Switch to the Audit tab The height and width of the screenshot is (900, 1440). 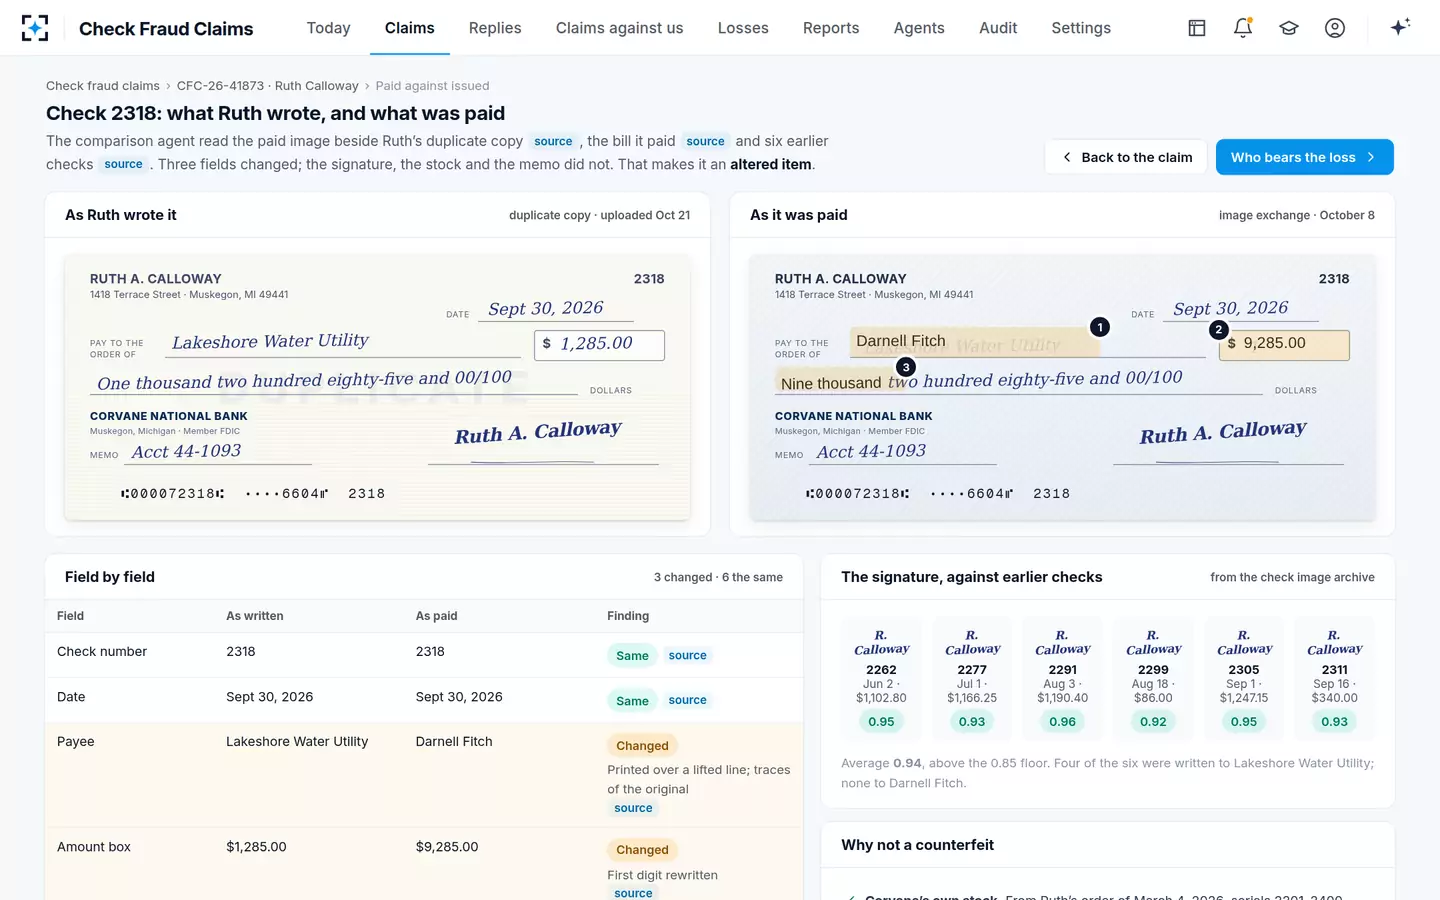pos(998,28)
